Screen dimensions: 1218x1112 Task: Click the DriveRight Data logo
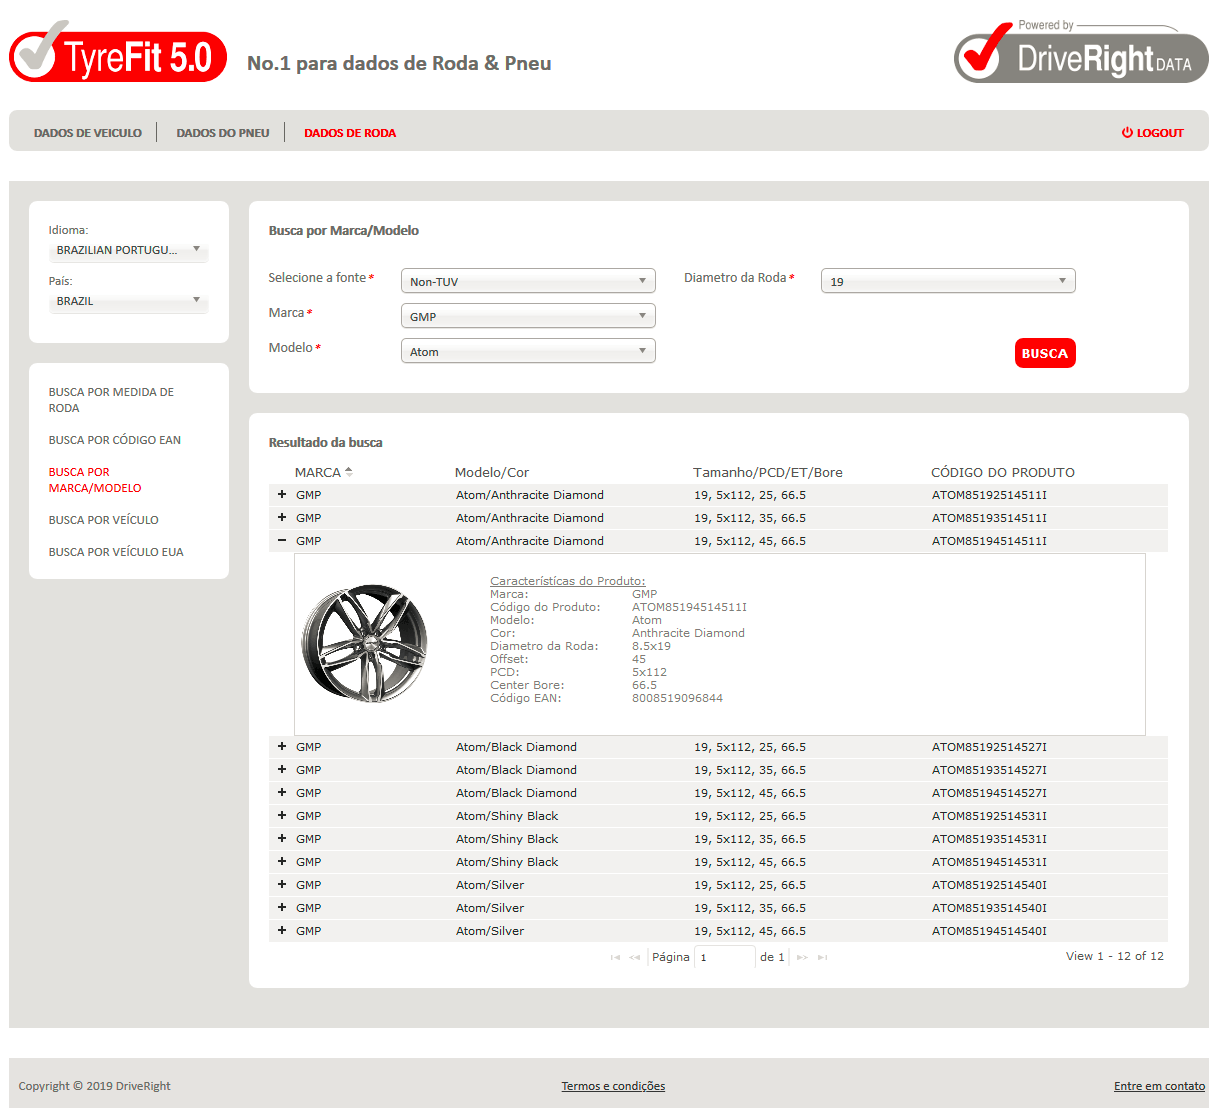pos(1081,52)
